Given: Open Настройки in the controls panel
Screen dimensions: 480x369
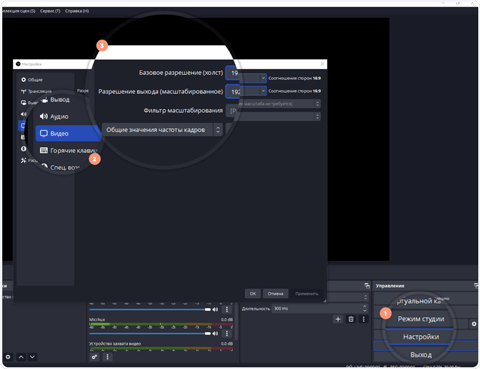Looking at the screenshot, I should (x=421, y=337).
